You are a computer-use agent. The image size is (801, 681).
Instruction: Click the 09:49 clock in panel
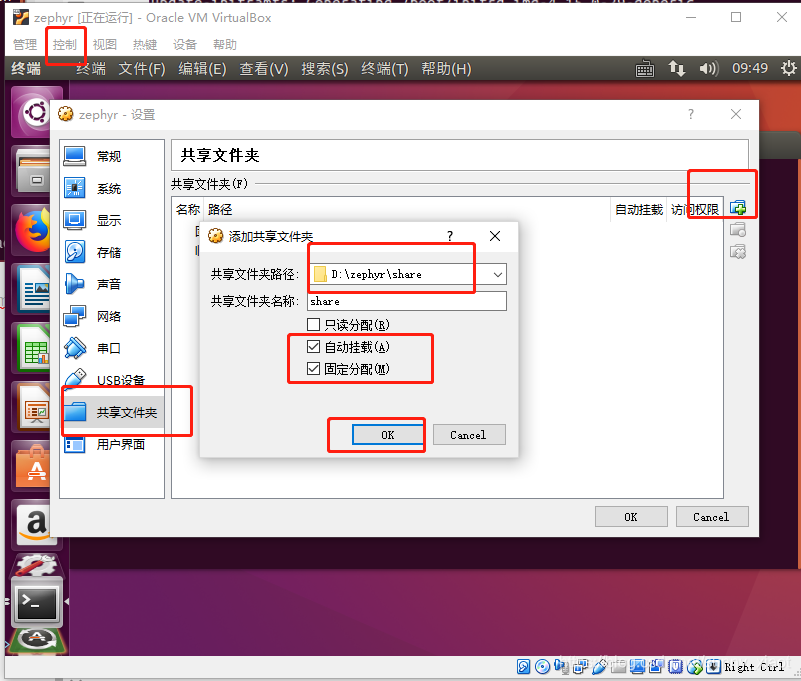click(750, 68)
